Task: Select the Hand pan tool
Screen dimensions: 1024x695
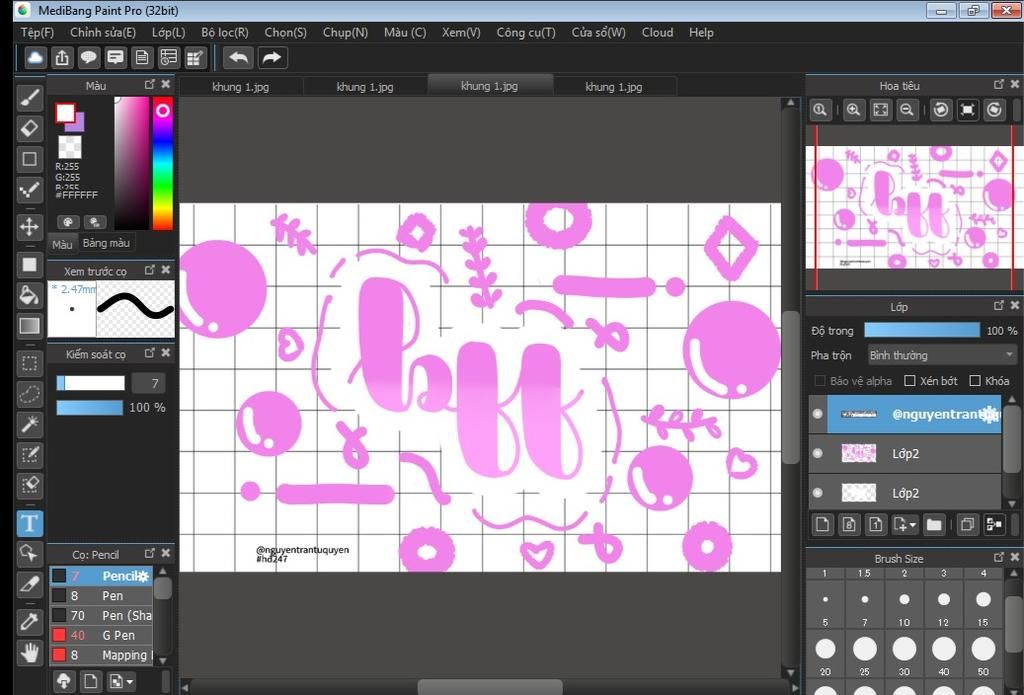Action: pos(29,653)
